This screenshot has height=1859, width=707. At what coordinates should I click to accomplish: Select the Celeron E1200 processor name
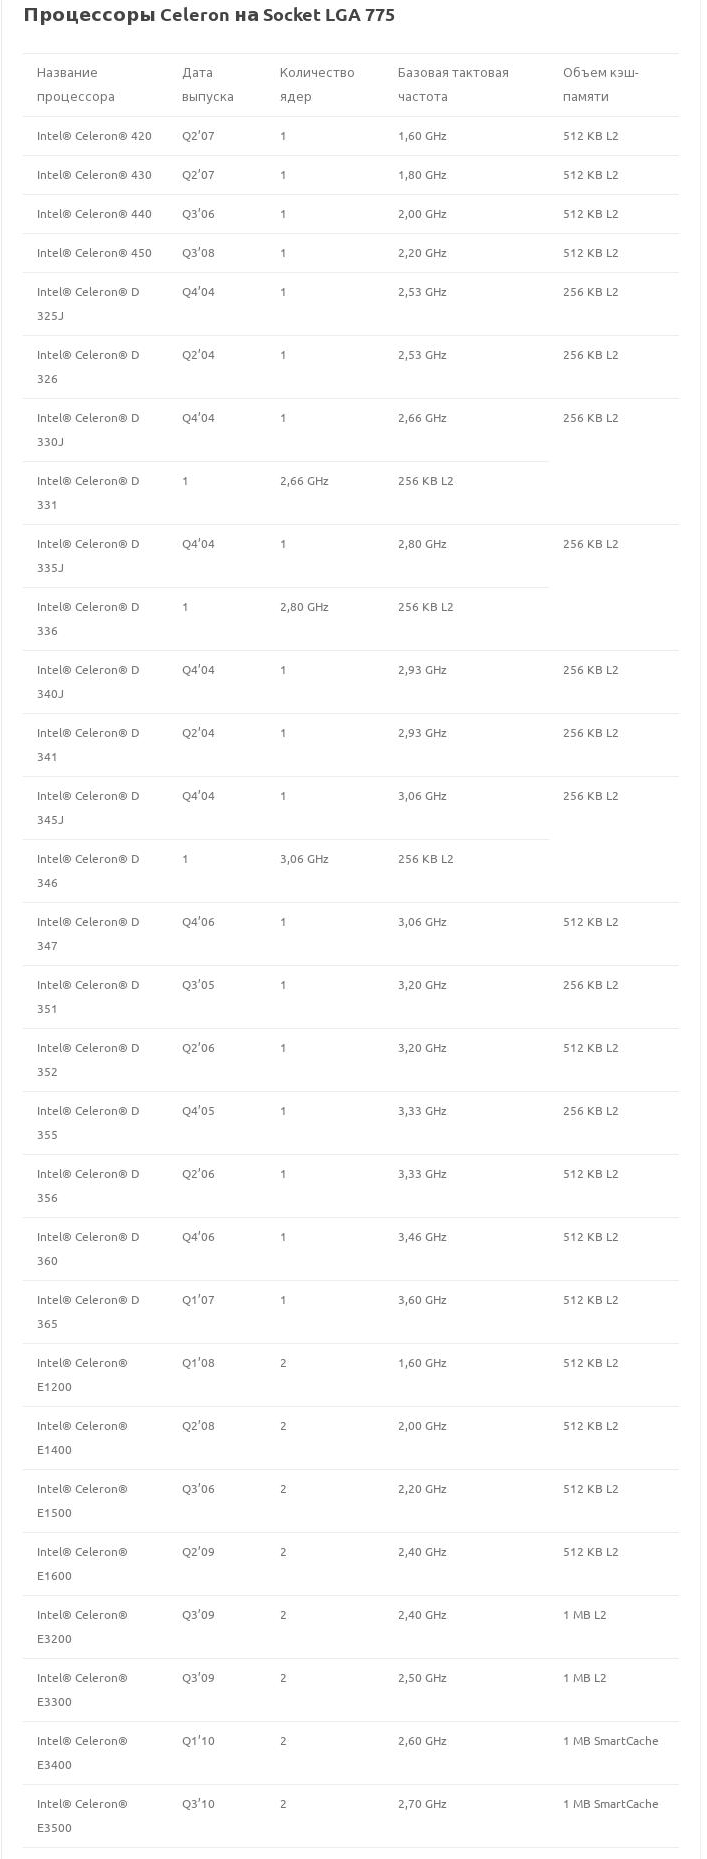pyautogui.click(x=82, y=1375)
